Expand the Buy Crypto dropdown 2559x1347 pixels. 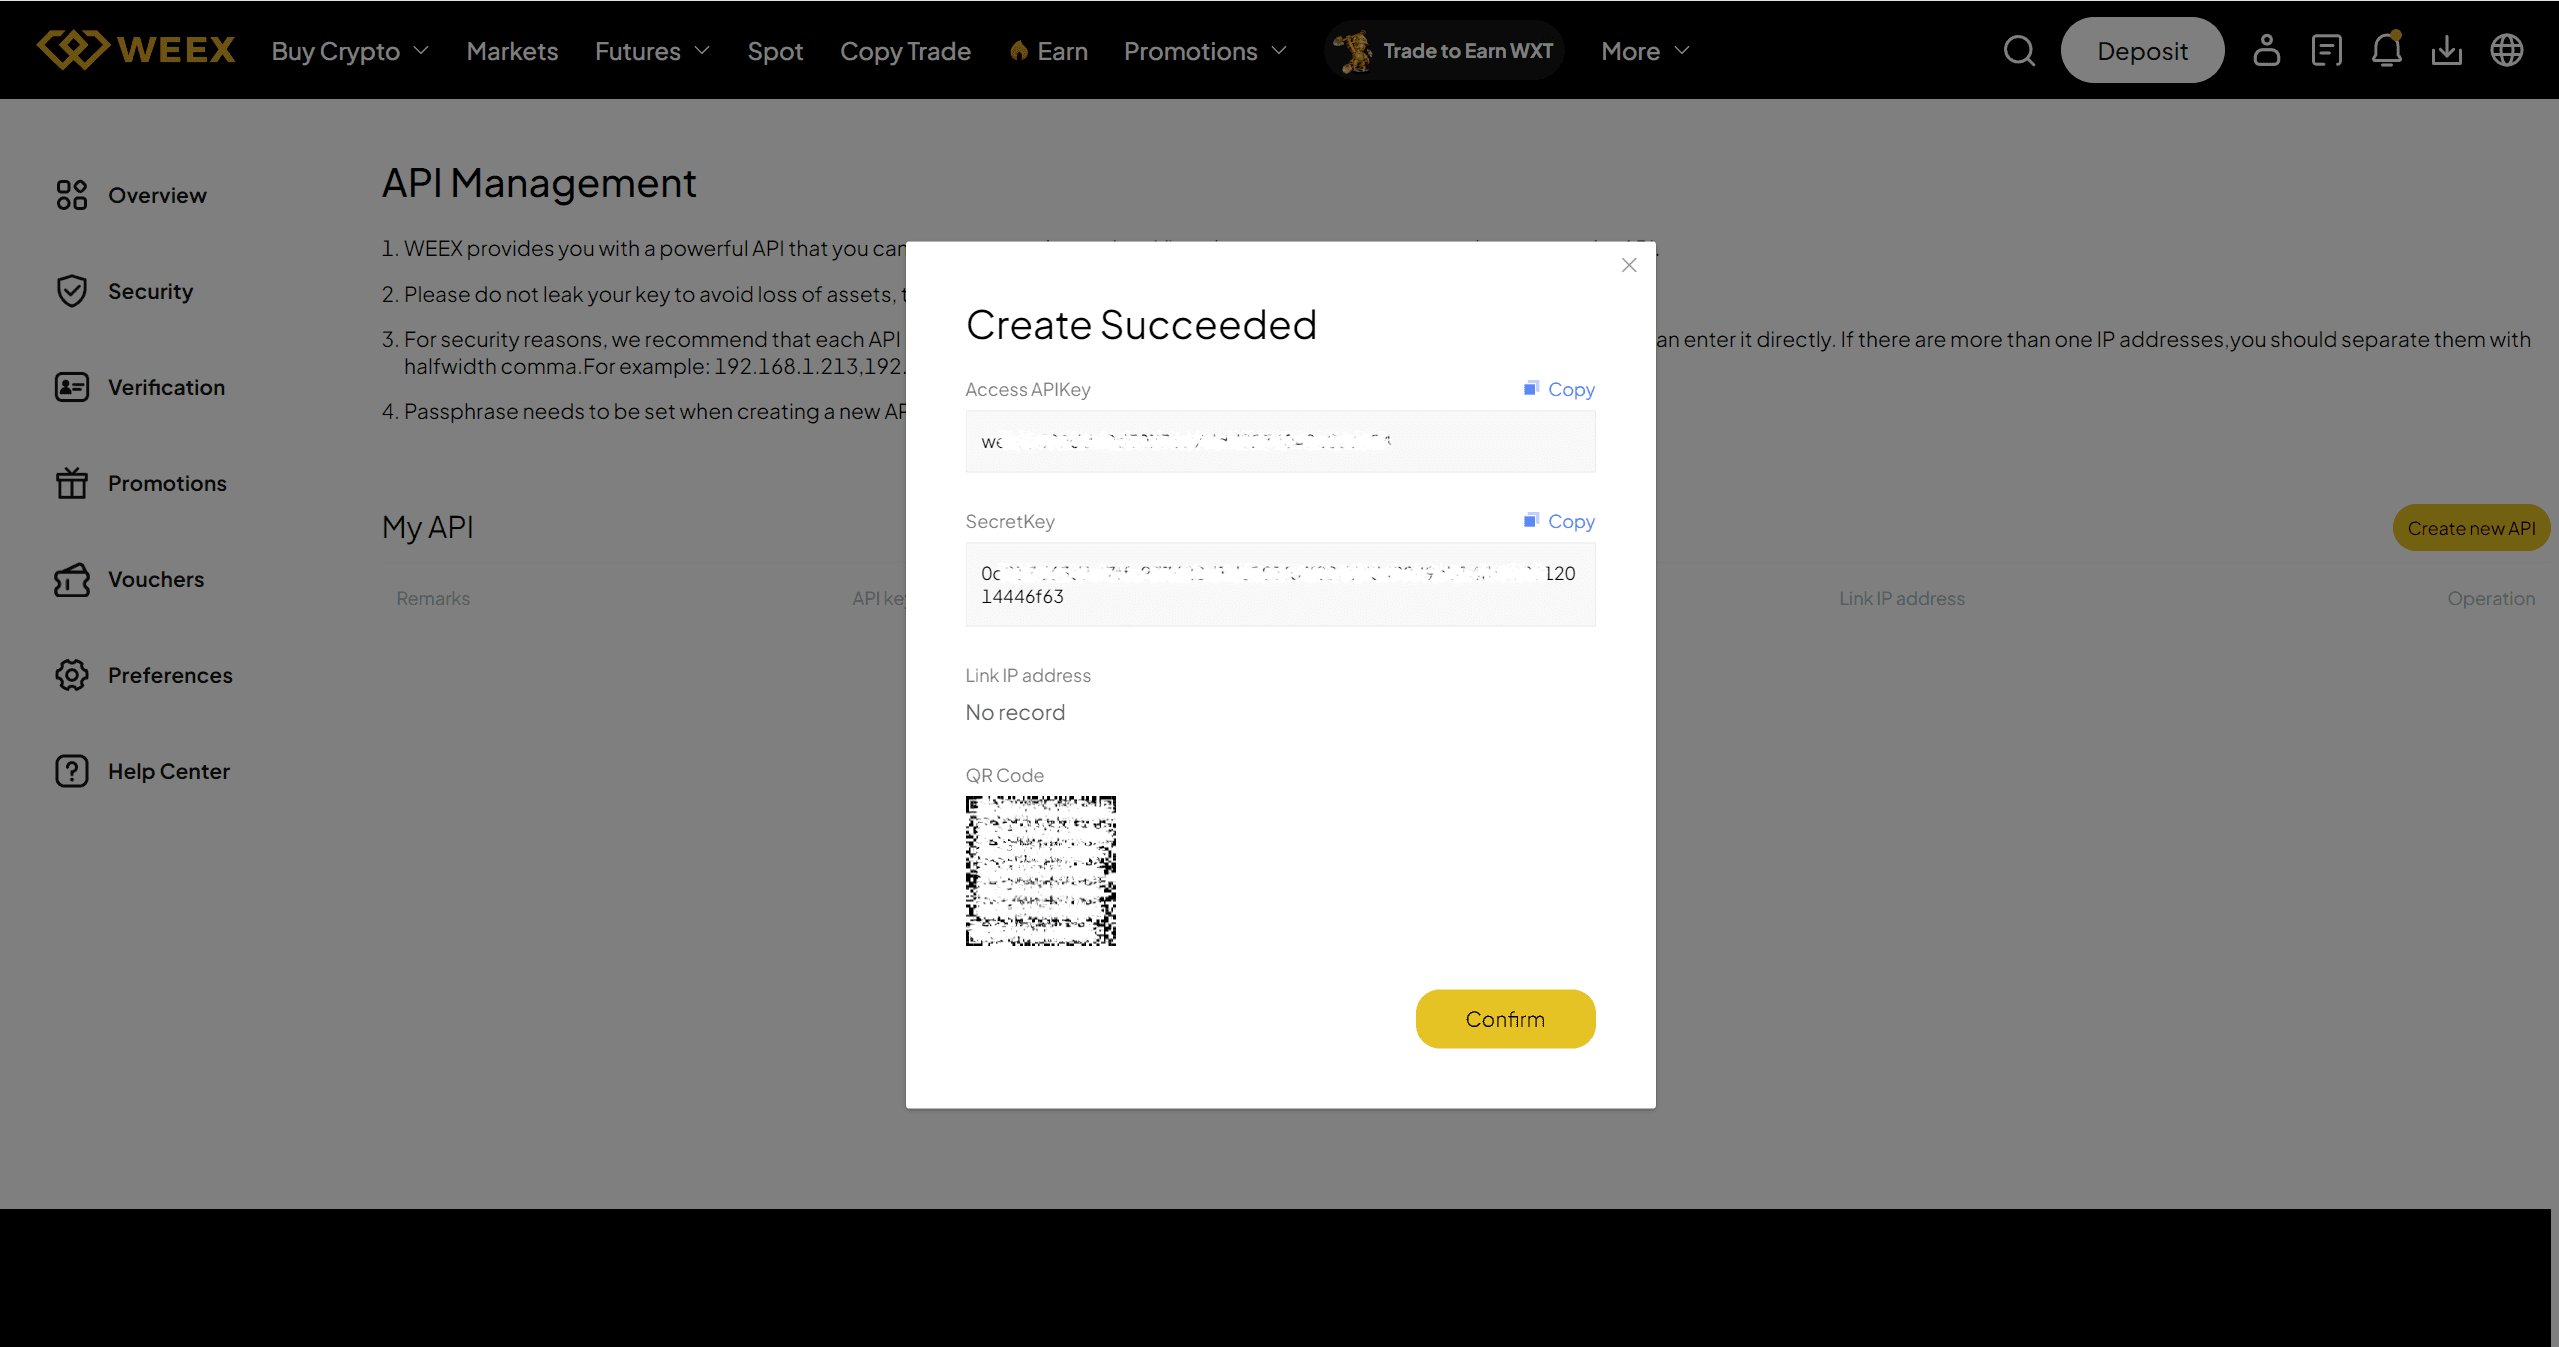[x=349, y=51]
